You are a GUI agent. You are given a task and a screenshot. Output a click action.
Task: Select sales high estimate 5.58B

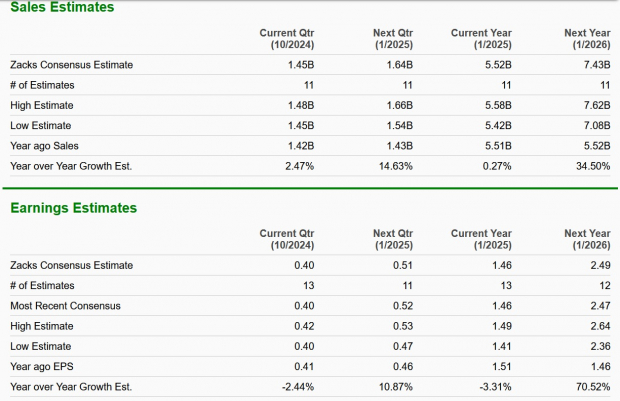498,105
